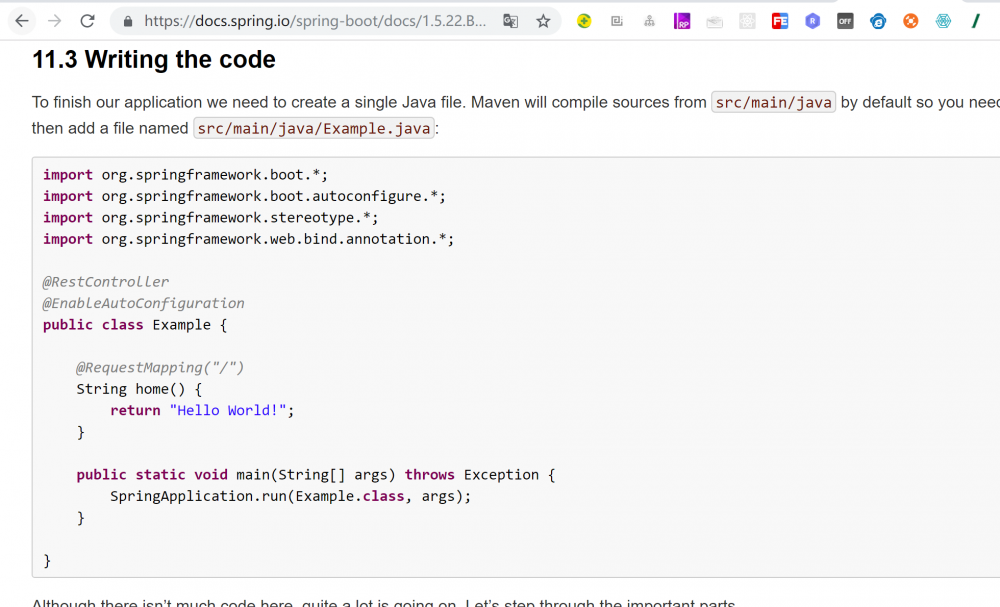Open the gray QR-code style extension
The image size is (1000, 607).
pyautogui.click(x=617, y=21)
